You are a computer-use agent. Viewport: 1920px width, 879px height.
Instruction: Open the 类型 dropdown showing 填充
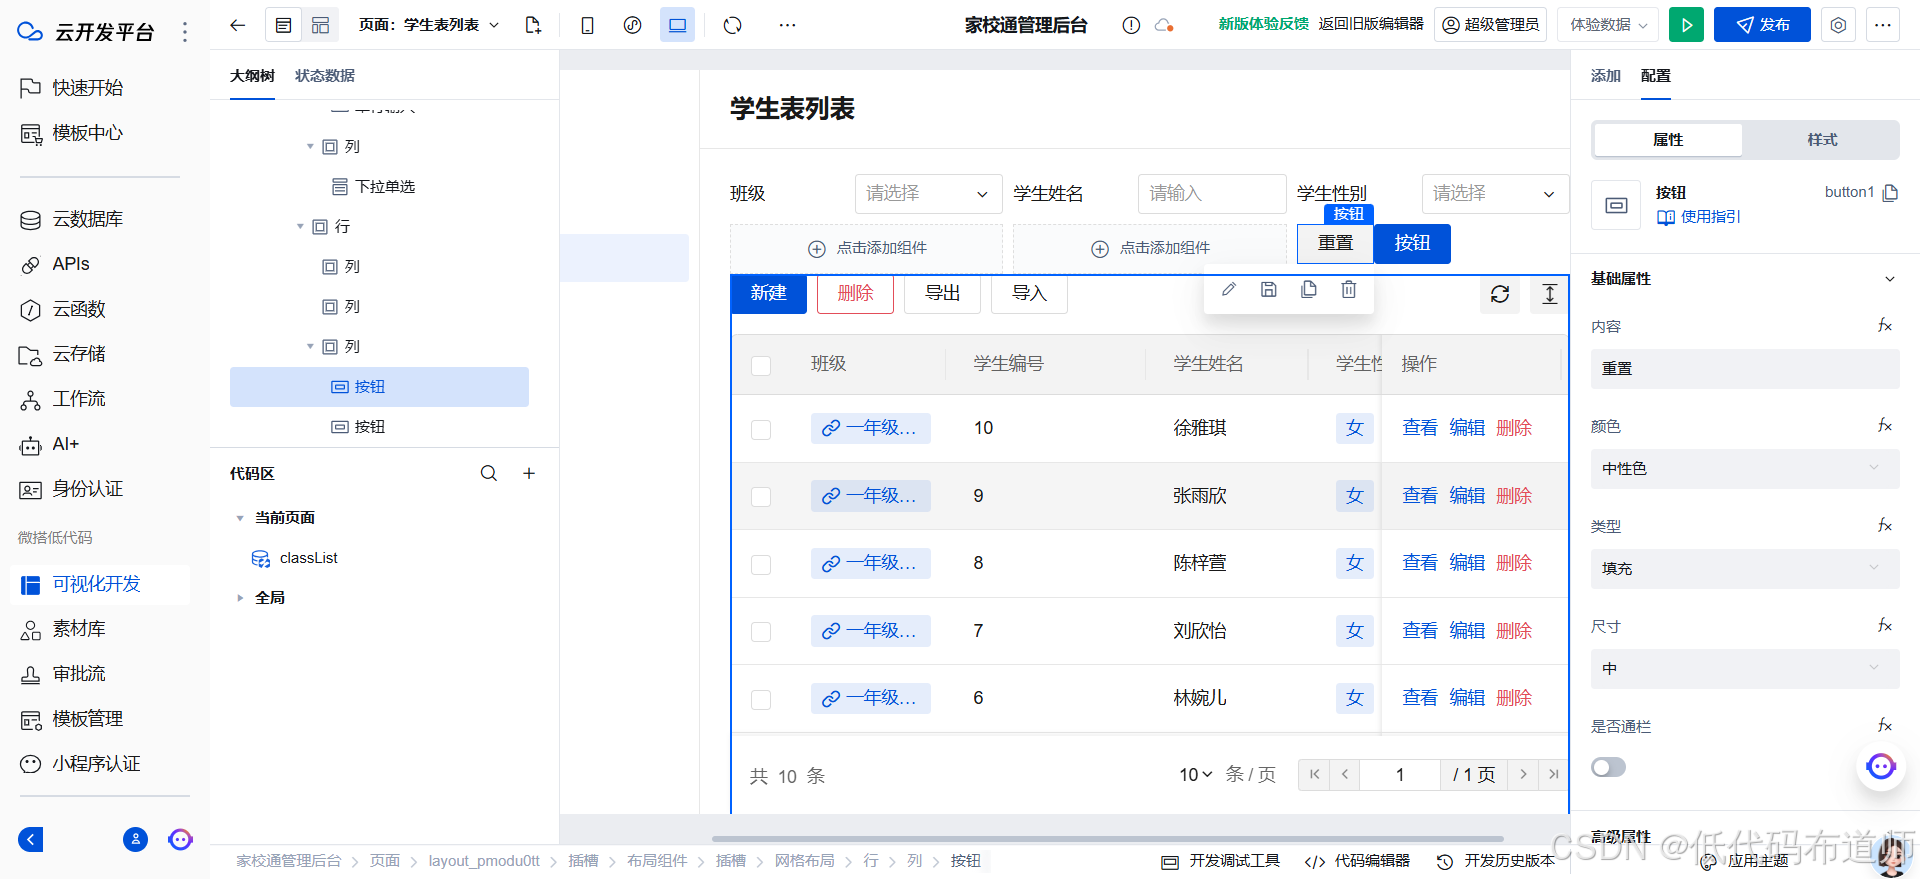click(1745, 568)
